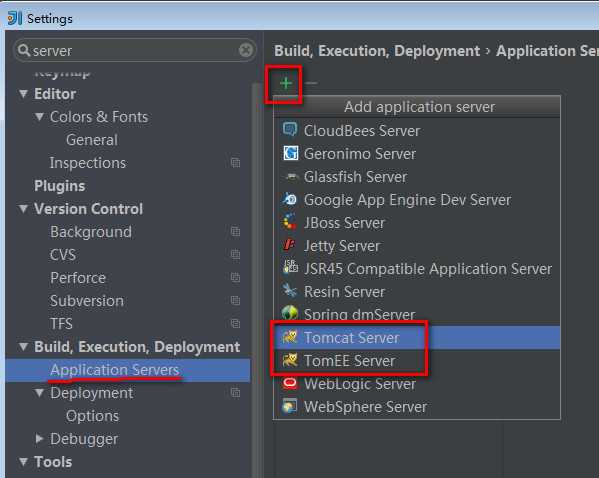The height and width of the screenshot is (478, 599).
Task: Click the TomEE Server cat icon
Action: point(290,360)
